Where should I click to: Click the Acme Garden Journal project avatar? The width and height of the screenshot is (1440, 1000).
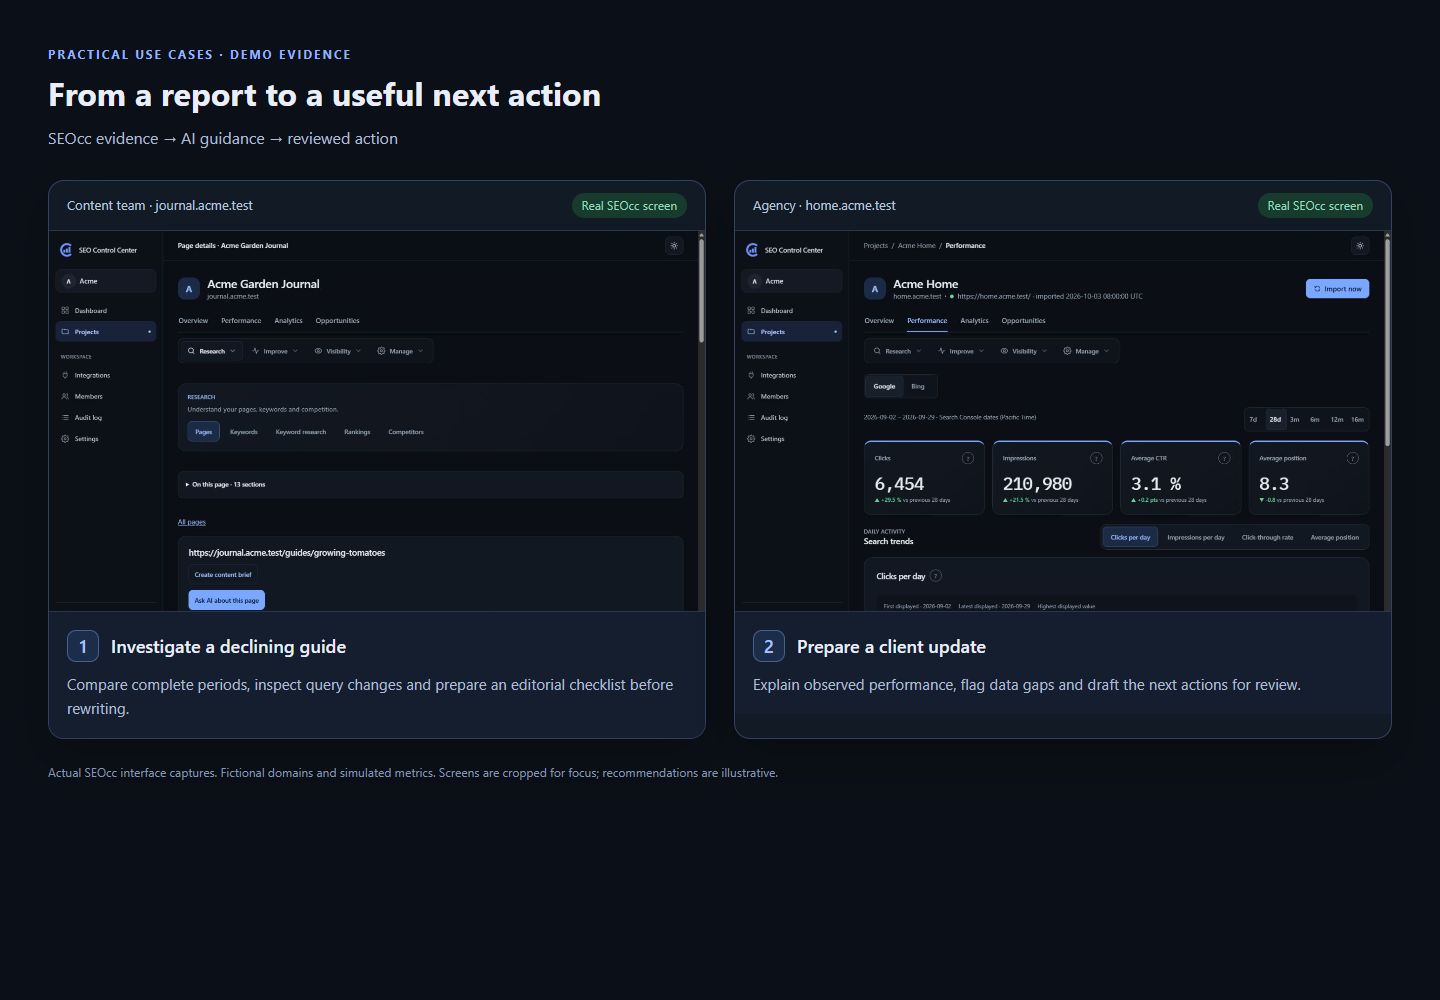(x=189, y=289)
